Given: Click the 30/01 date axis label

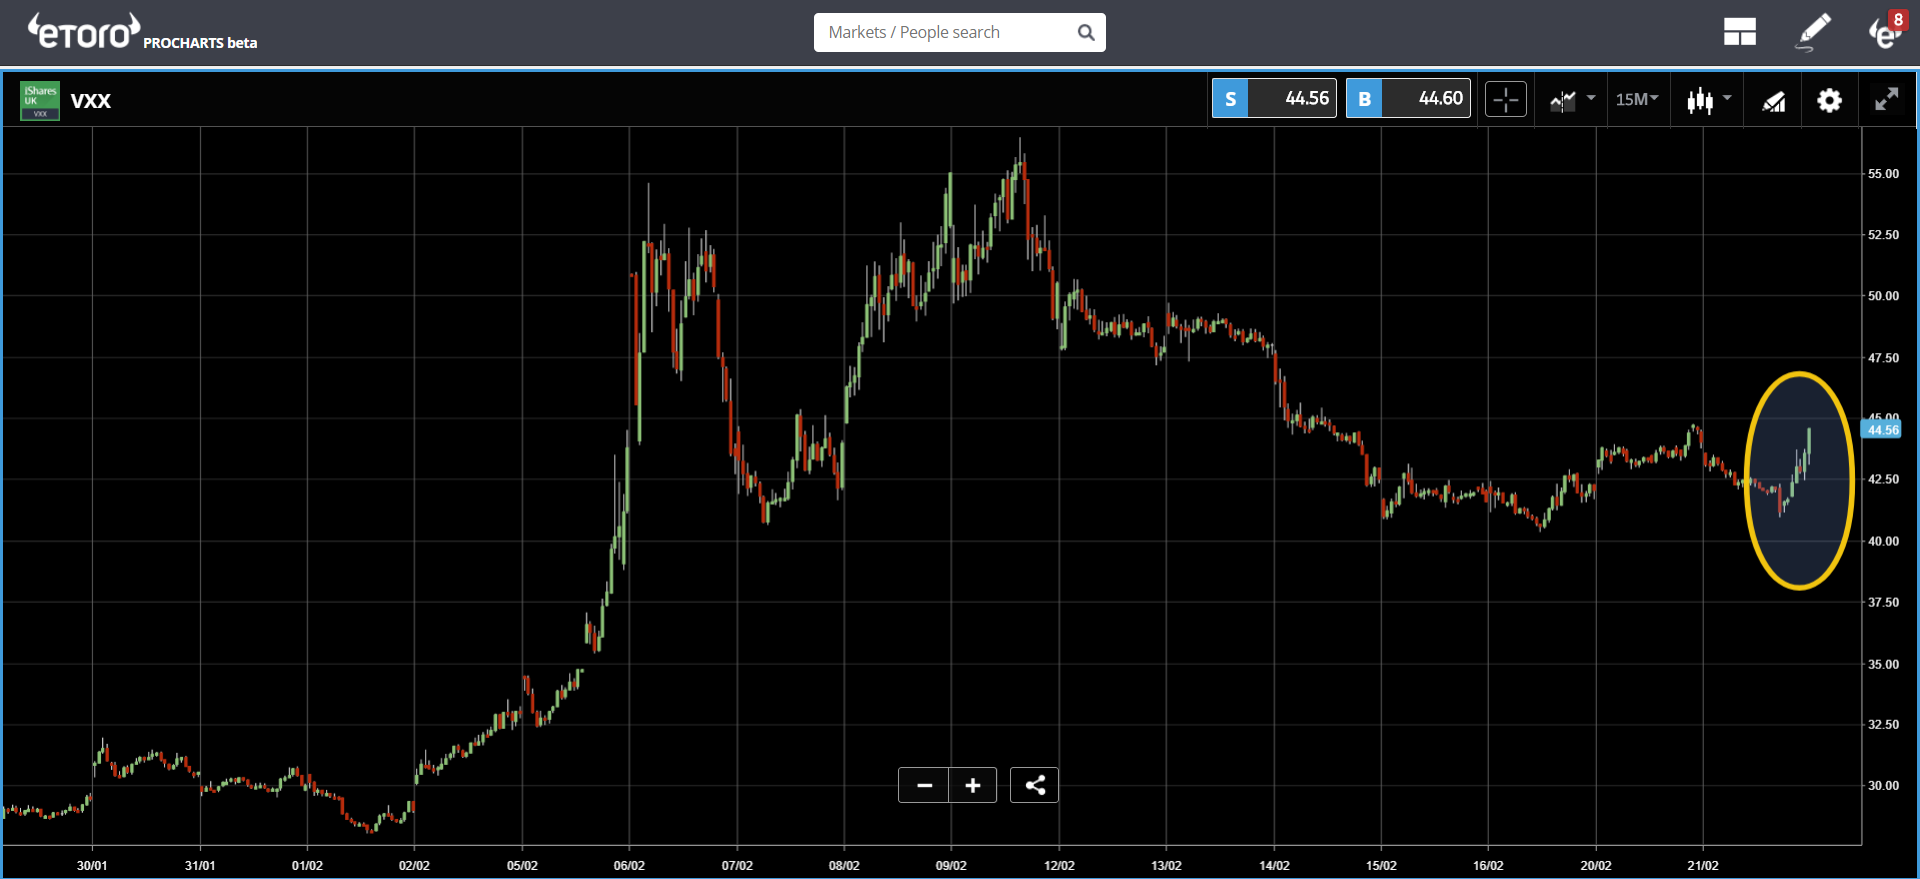Looking at the screenshot, I should click(x=92, y=865).
